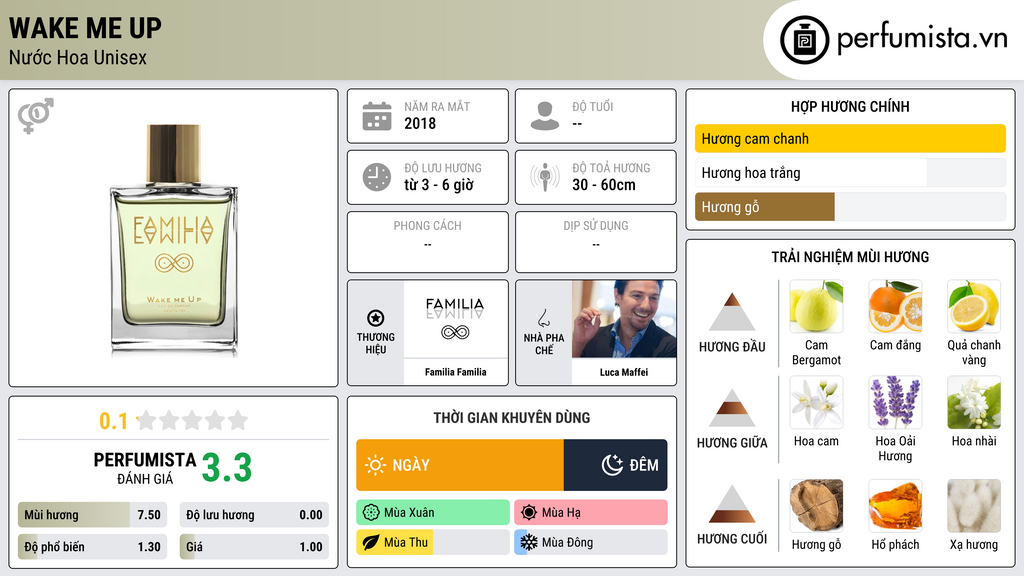Click the Độ phổ biến 1.30 score bar
The width and height of the screenshot is (1024, 576).
click(x=93, y=547)
